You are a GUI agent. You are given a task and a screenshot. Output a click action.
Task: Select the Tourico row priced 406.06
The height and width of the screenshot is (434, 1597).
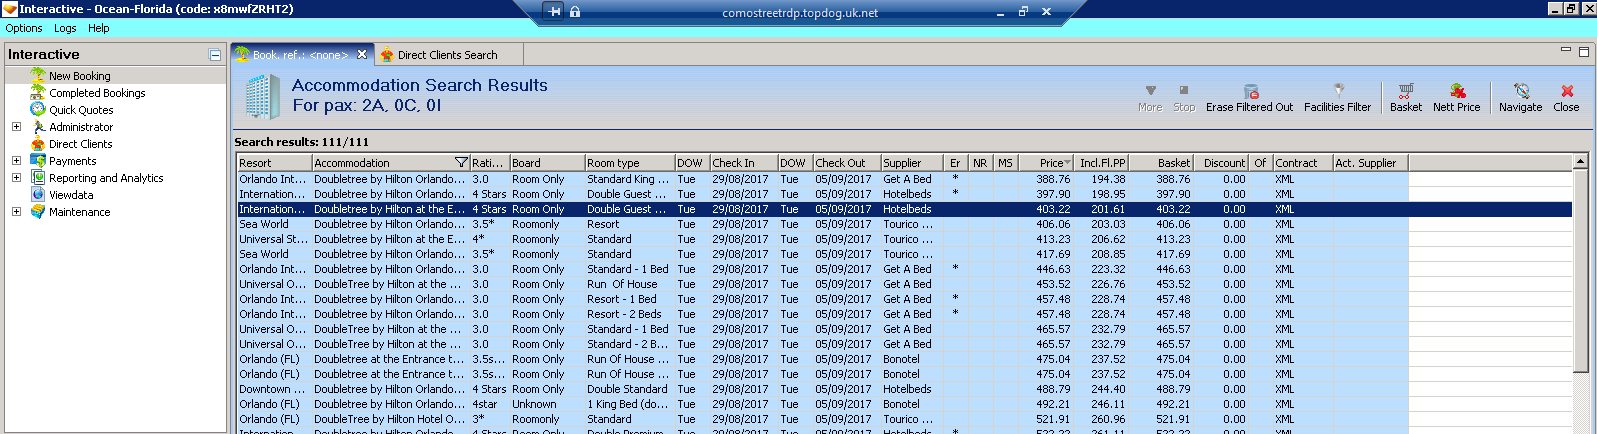(904, 224)
